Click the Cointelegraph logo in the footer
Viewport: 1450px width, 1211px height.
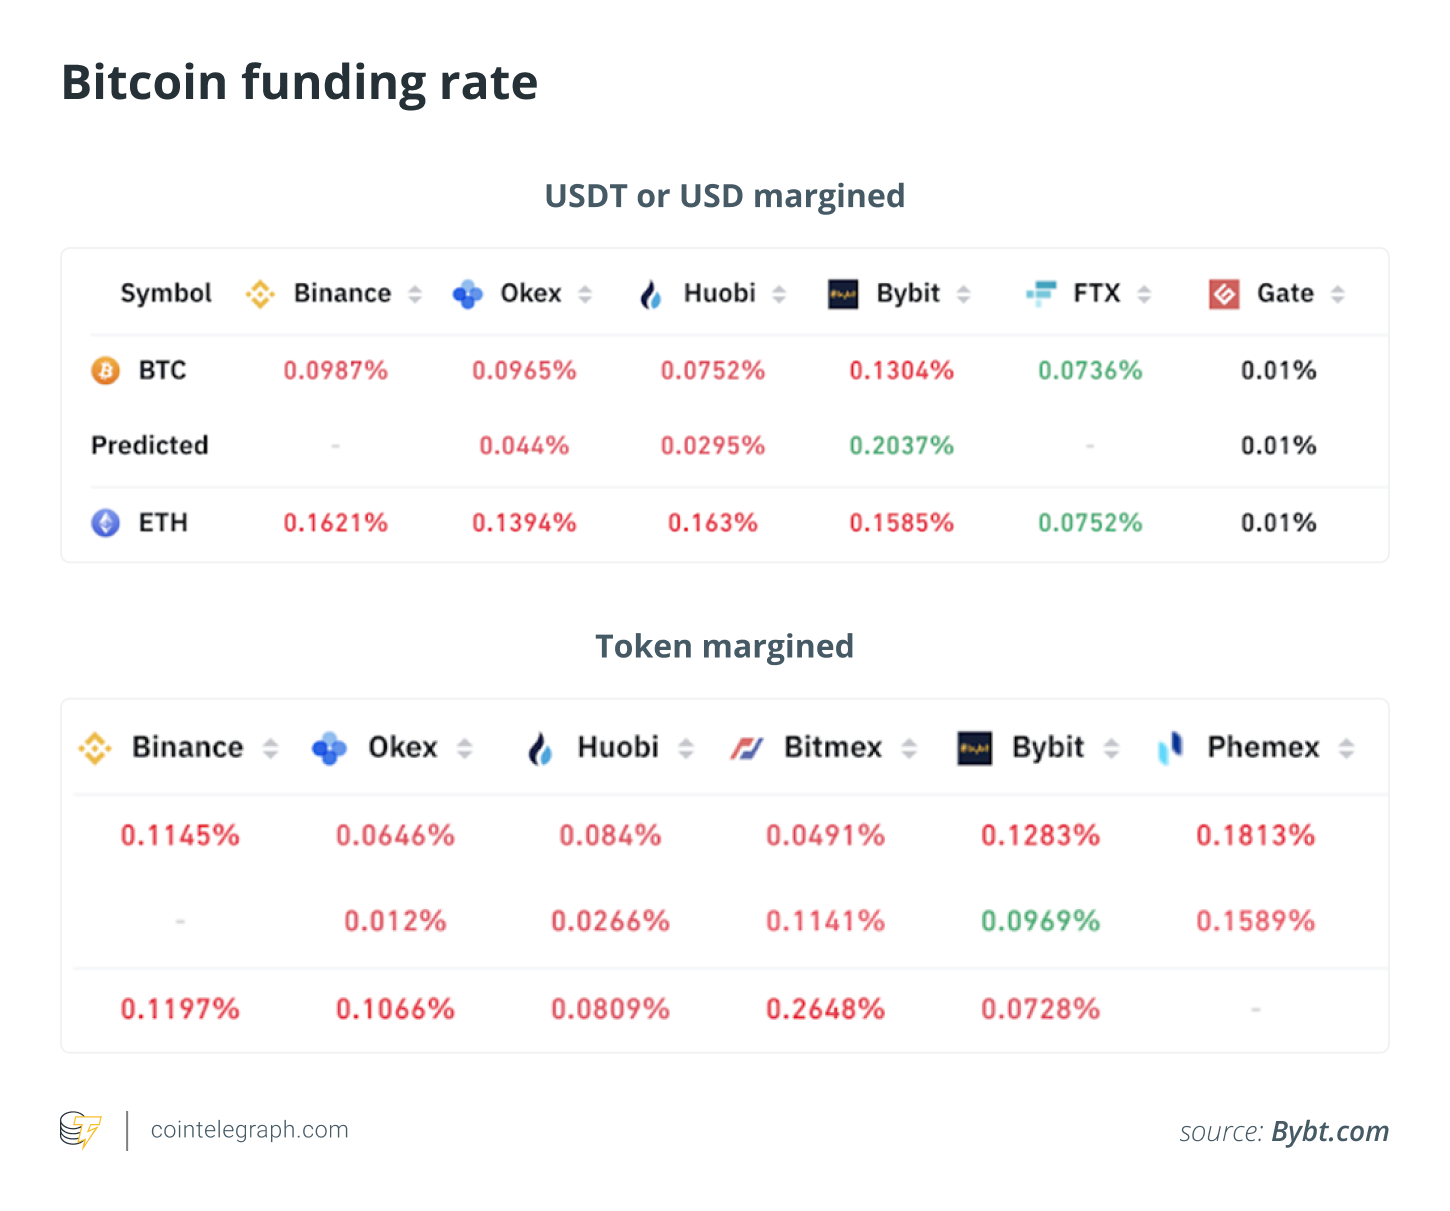click(80, 1130)
